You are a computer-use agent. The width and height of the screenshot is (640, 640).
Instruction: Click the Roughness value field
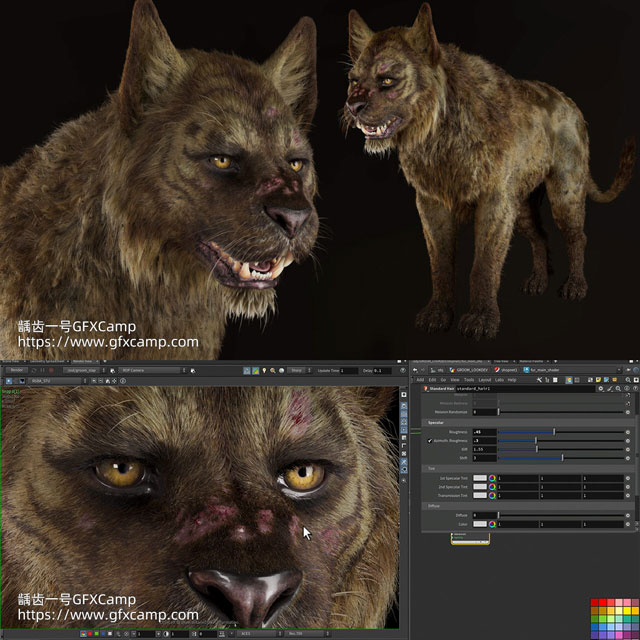484,432
